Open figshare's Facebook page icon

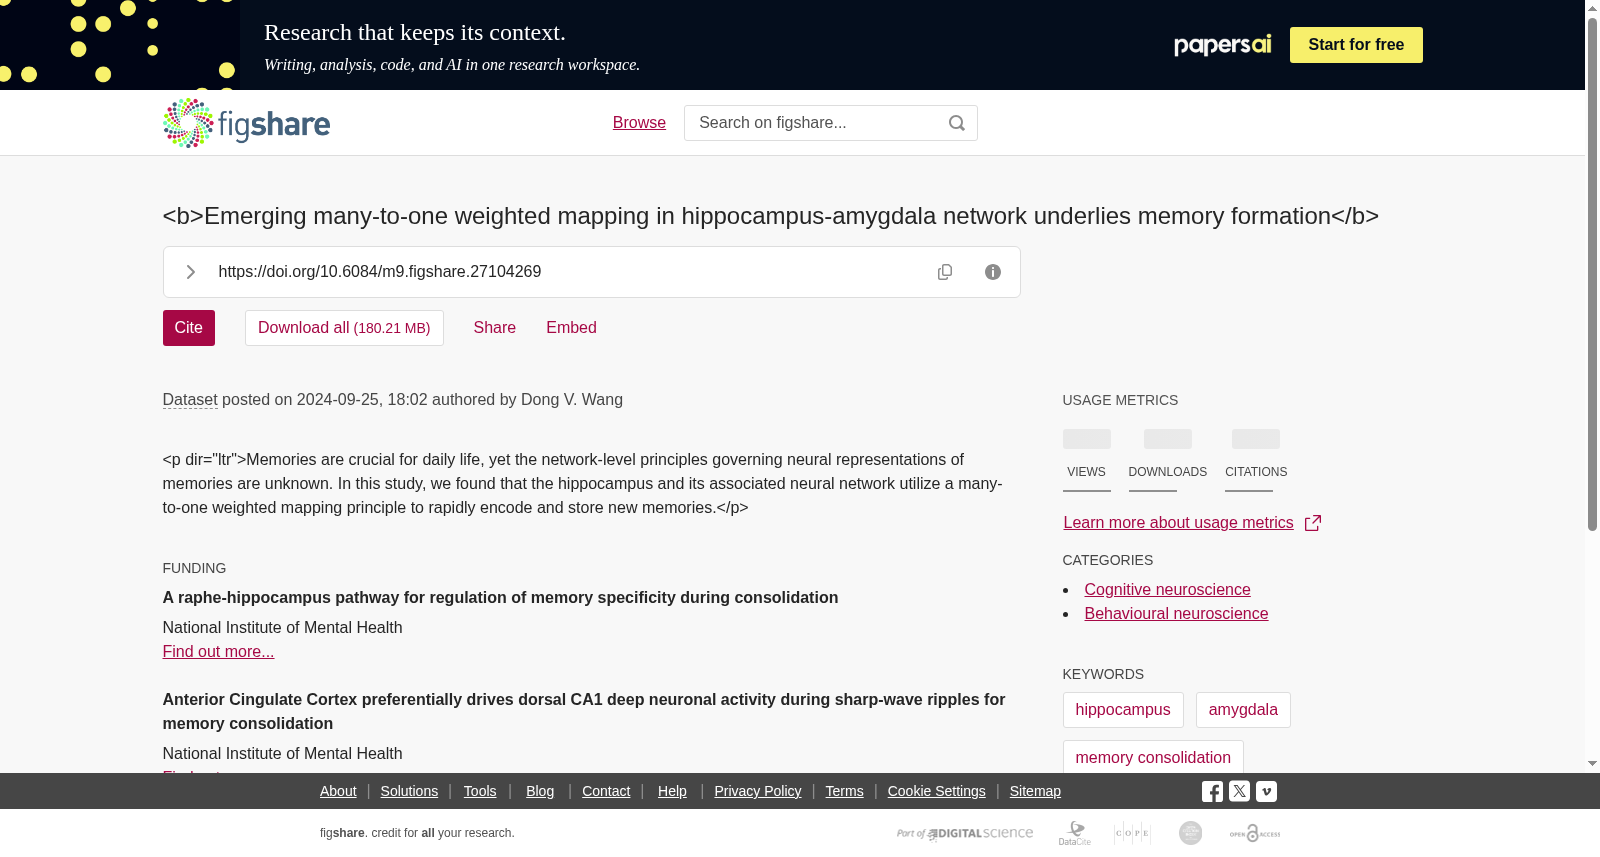click(x=1212, y=791)
